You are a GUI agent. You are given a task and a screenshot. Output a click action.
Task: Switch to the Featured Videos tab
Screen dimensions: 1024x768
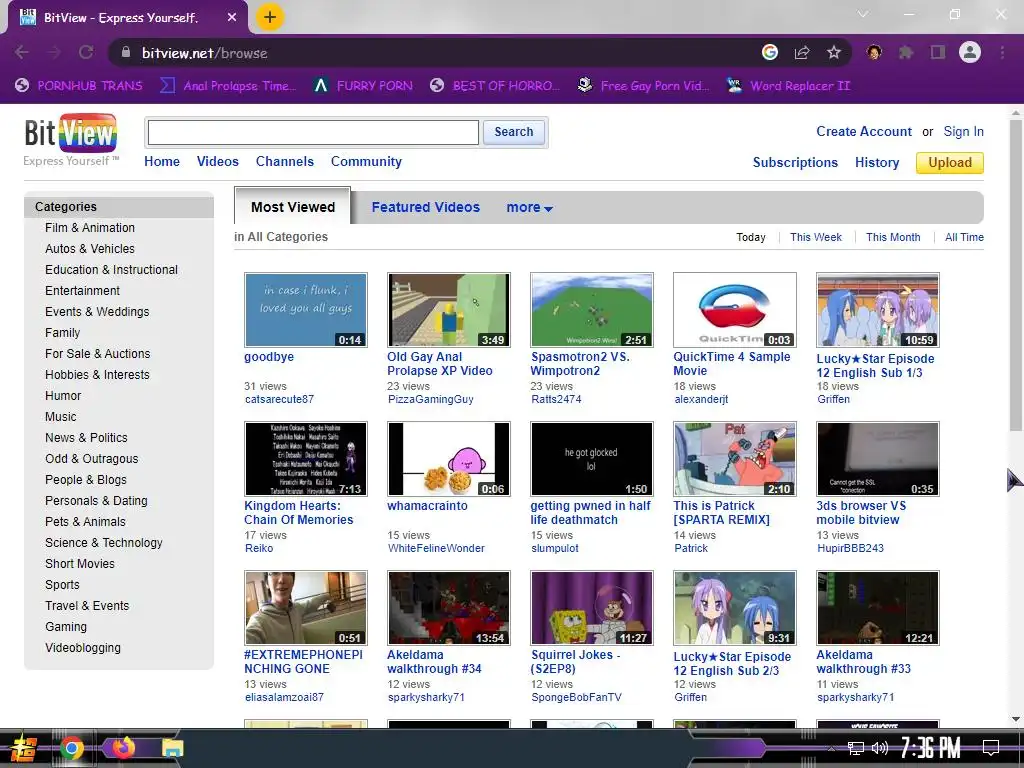(x=426, y=207)
